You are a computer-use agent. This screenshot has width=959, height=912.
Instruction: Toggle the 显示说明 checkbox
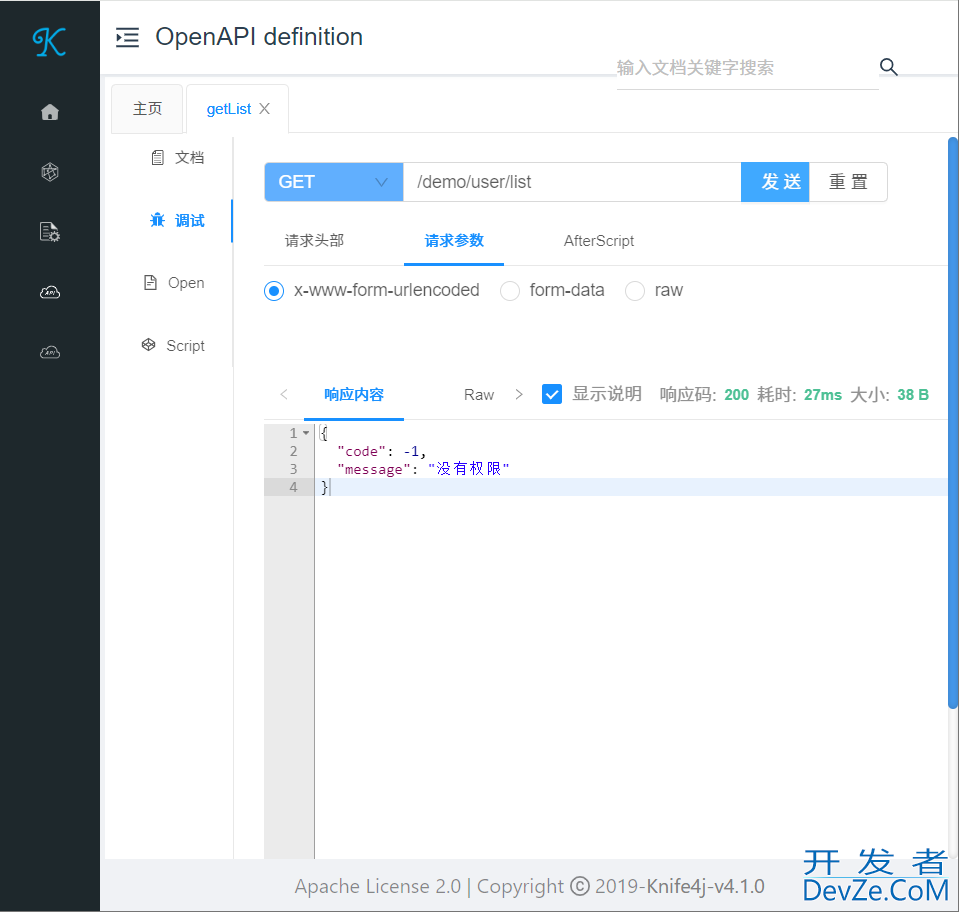click(552, 394)
